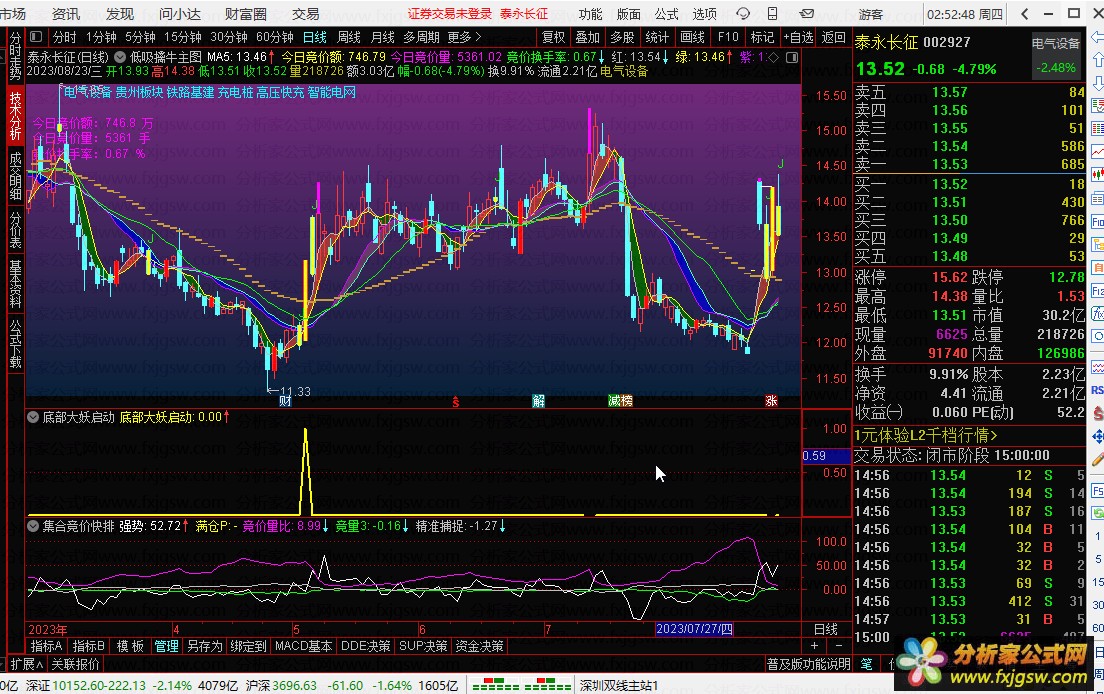Select the 资金决策 indicator template
Viewport: 1104px width, 694px height.
(479, 645)
